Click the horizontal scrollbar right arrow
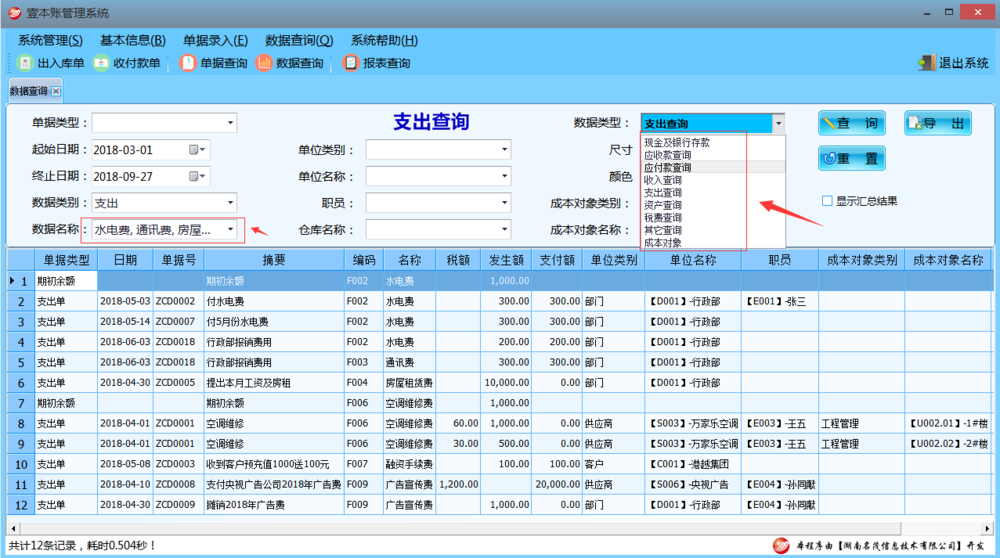Image resolution: width=1000 pixels, height=558 pixels. pos(987,528)
